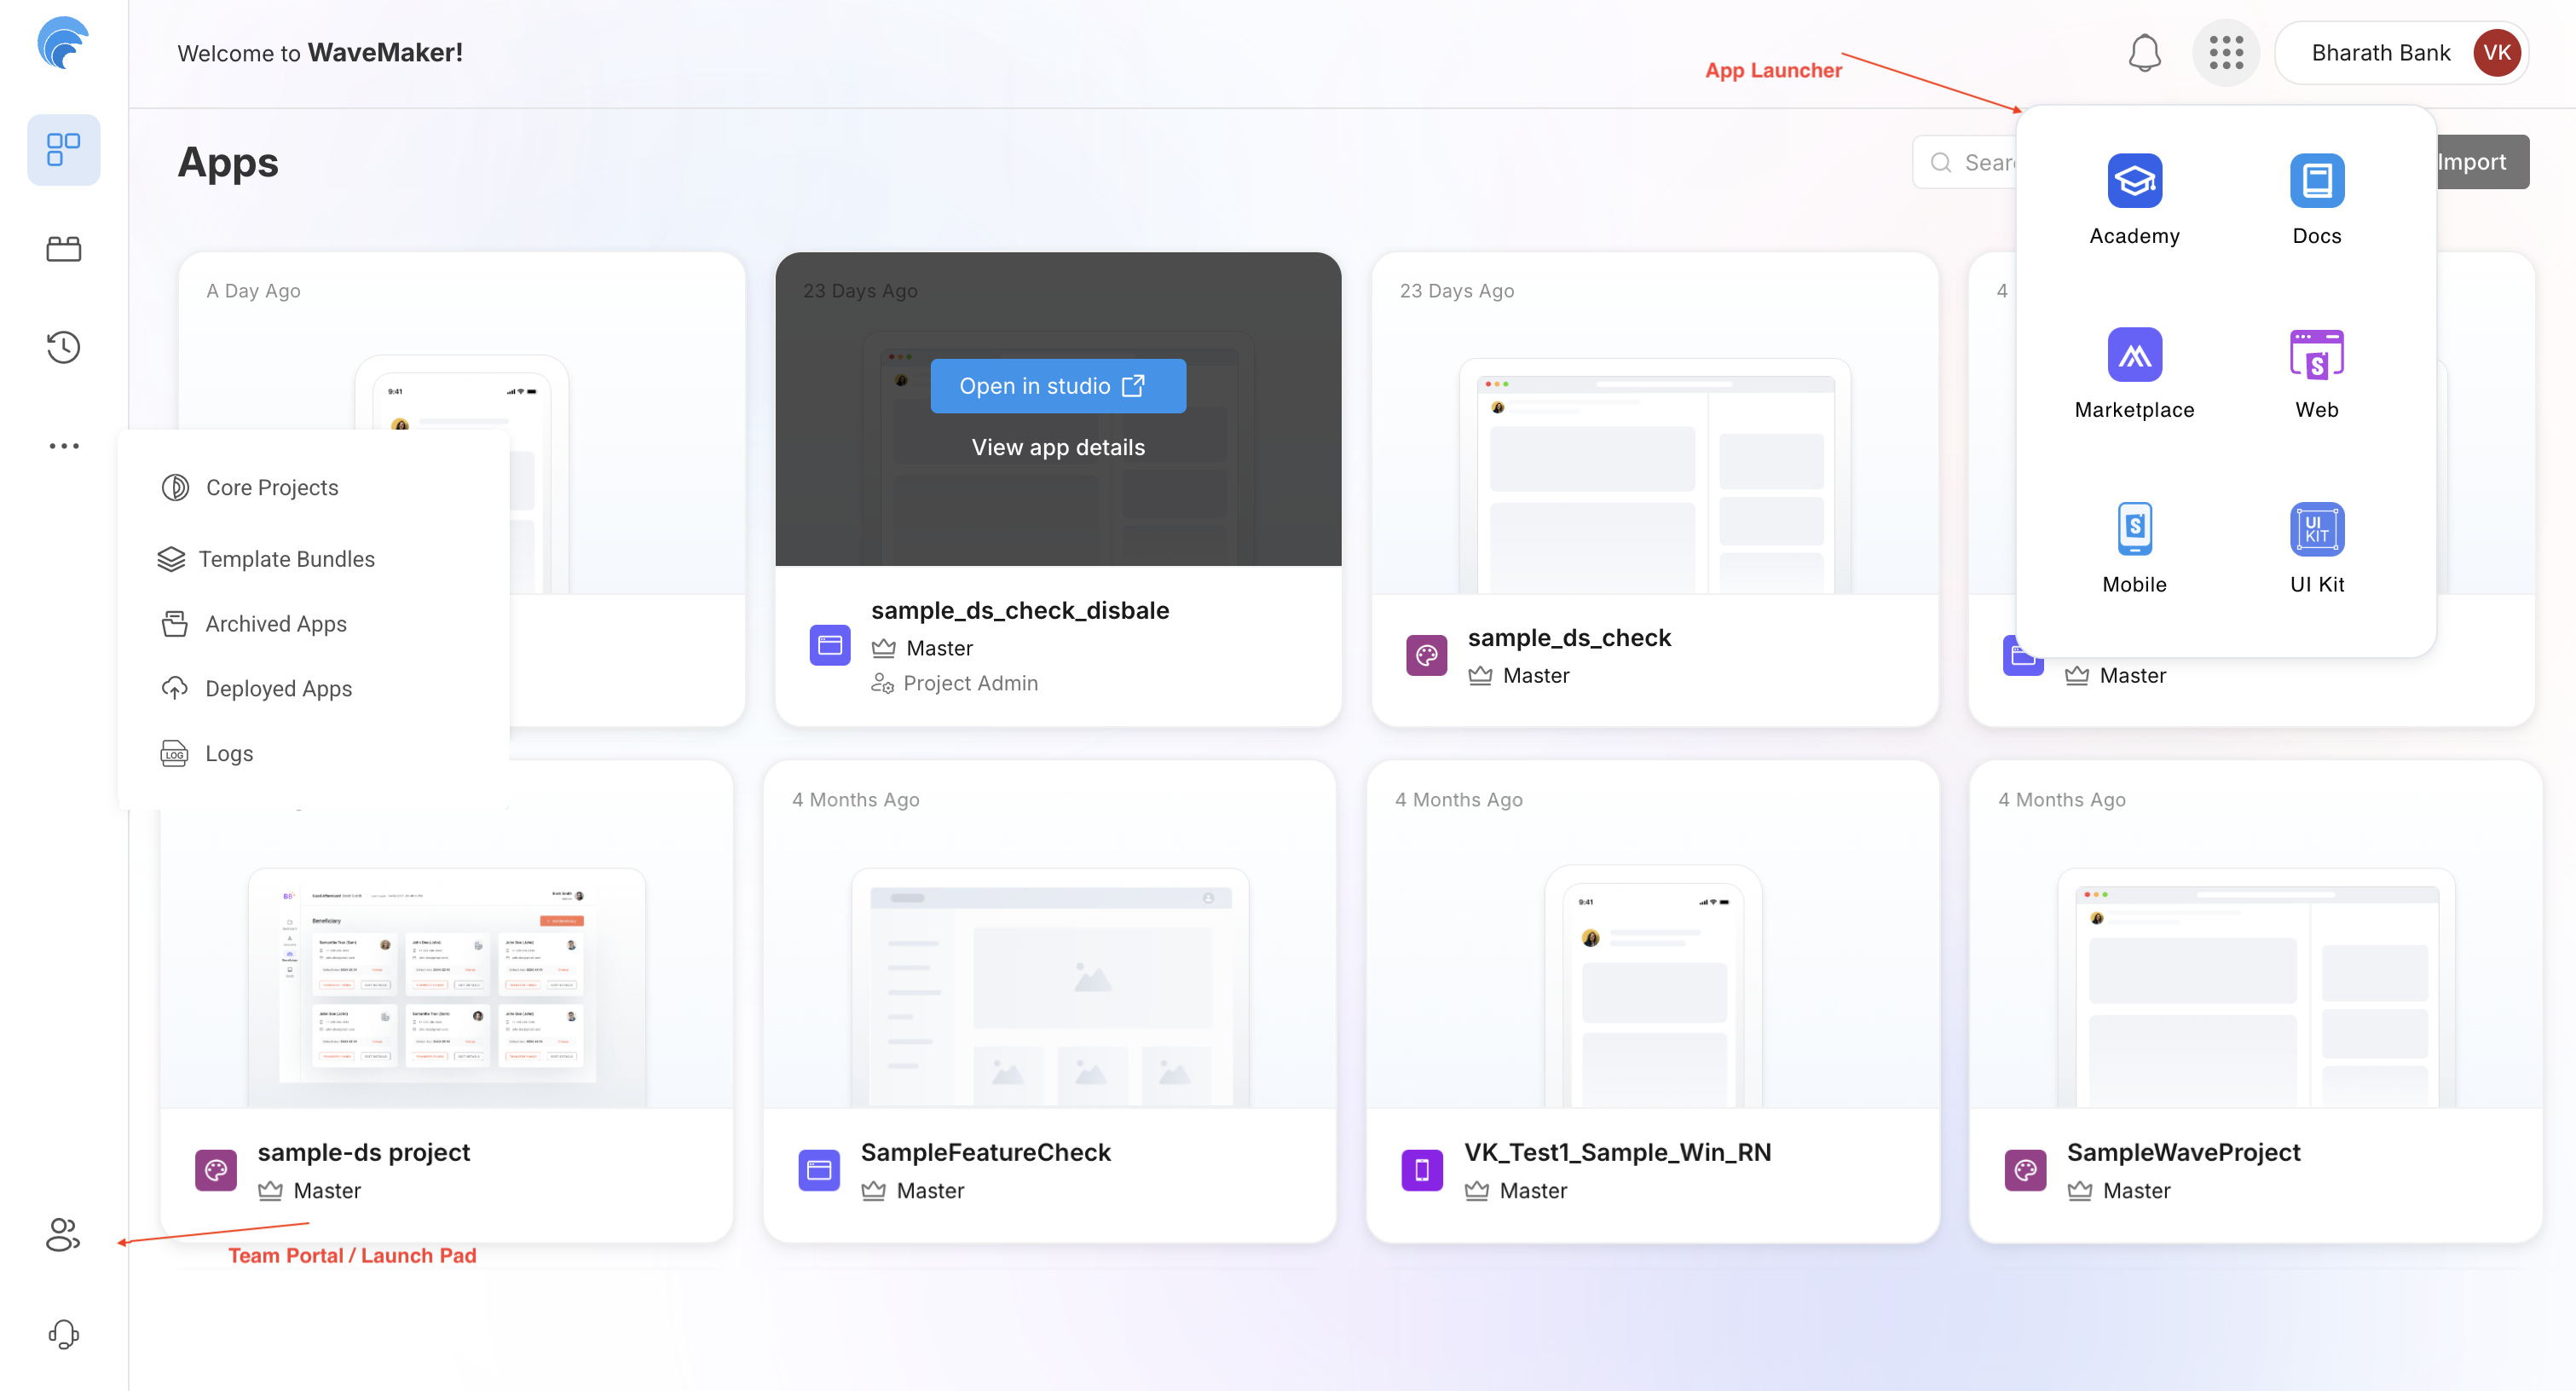The height and width of the screenshot is (1391, 2576).
Task: Open Template Bundles menu item
Action: click(x=286, y=559)
